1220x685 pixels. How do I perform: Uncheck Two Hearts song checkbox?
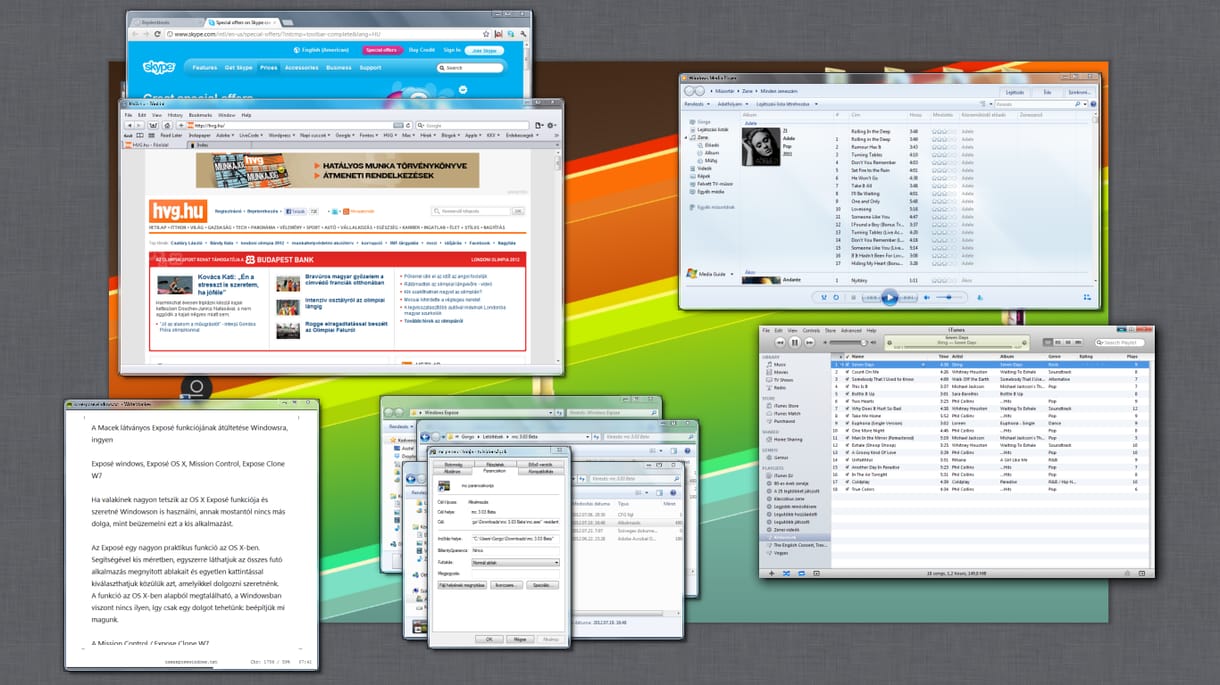point(847,401)
